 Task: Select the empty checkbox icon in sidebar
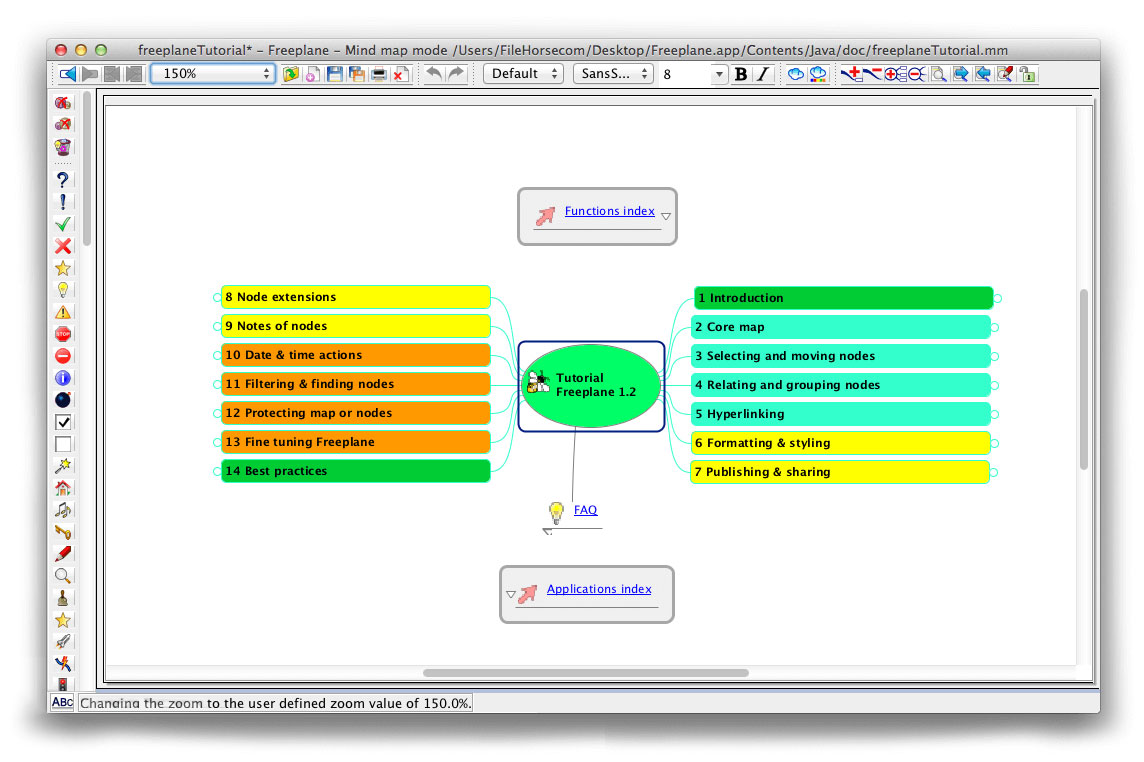coord(63,444)
